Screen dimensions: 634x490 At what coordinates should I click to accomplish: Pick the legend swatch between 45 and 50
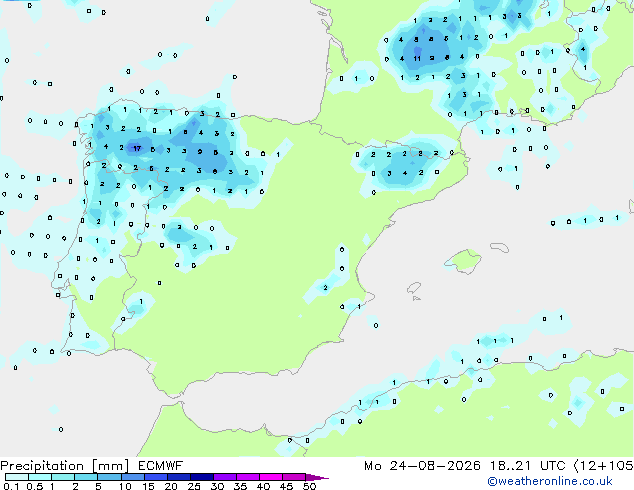(294, 477)
